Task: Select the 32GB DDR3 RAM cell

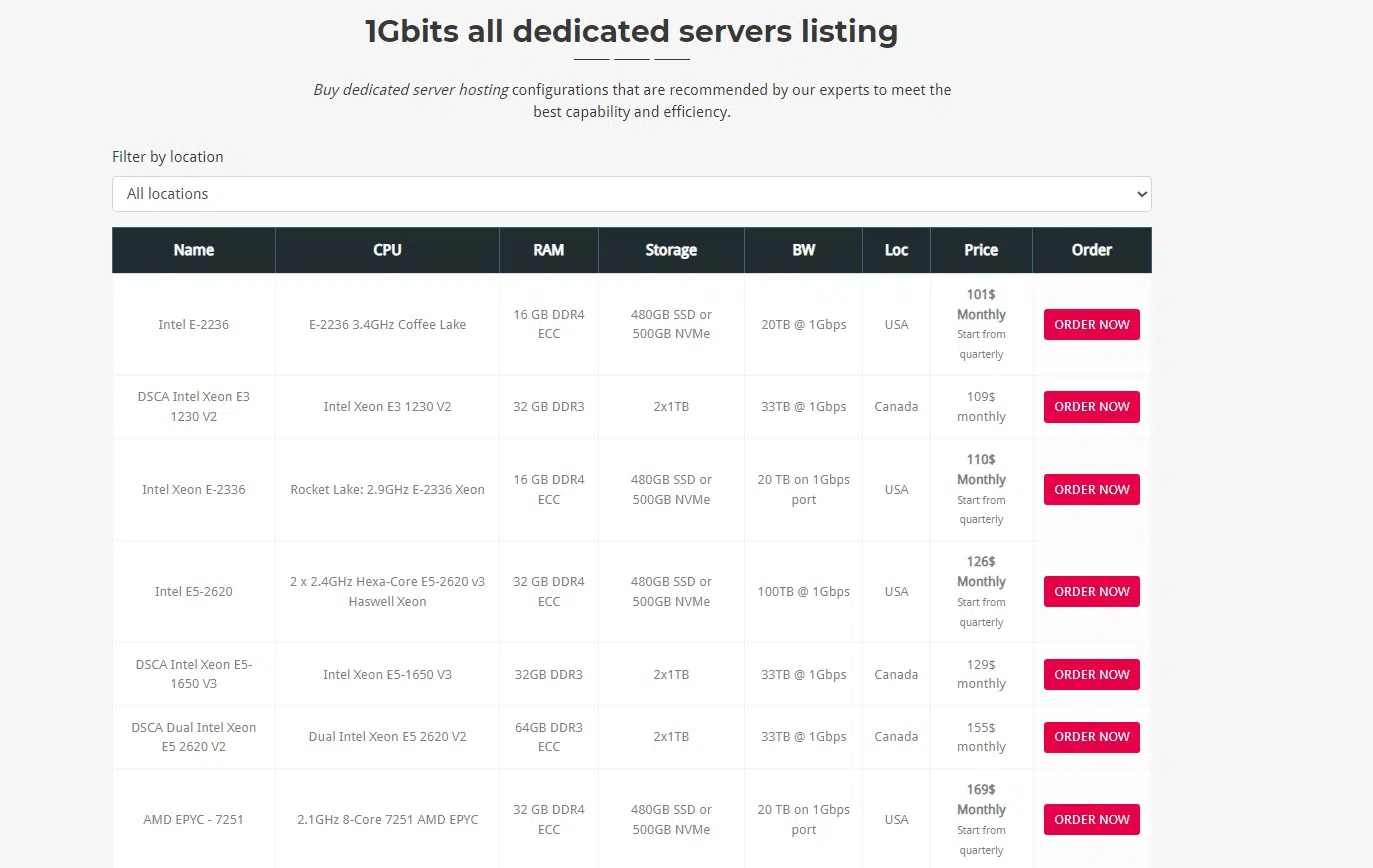Action: coord(549,674)
